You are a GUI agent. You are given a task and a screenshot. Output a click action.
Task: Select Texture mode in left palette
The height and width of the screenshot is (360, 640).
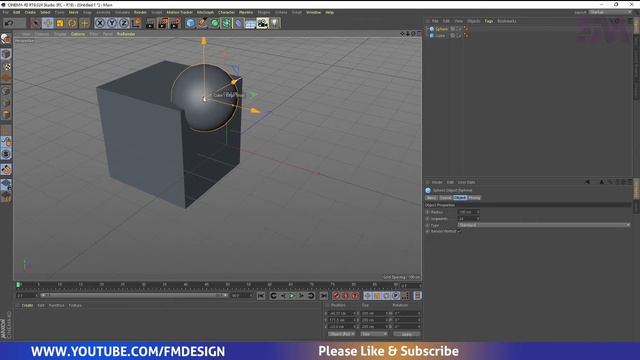(6, 66)
